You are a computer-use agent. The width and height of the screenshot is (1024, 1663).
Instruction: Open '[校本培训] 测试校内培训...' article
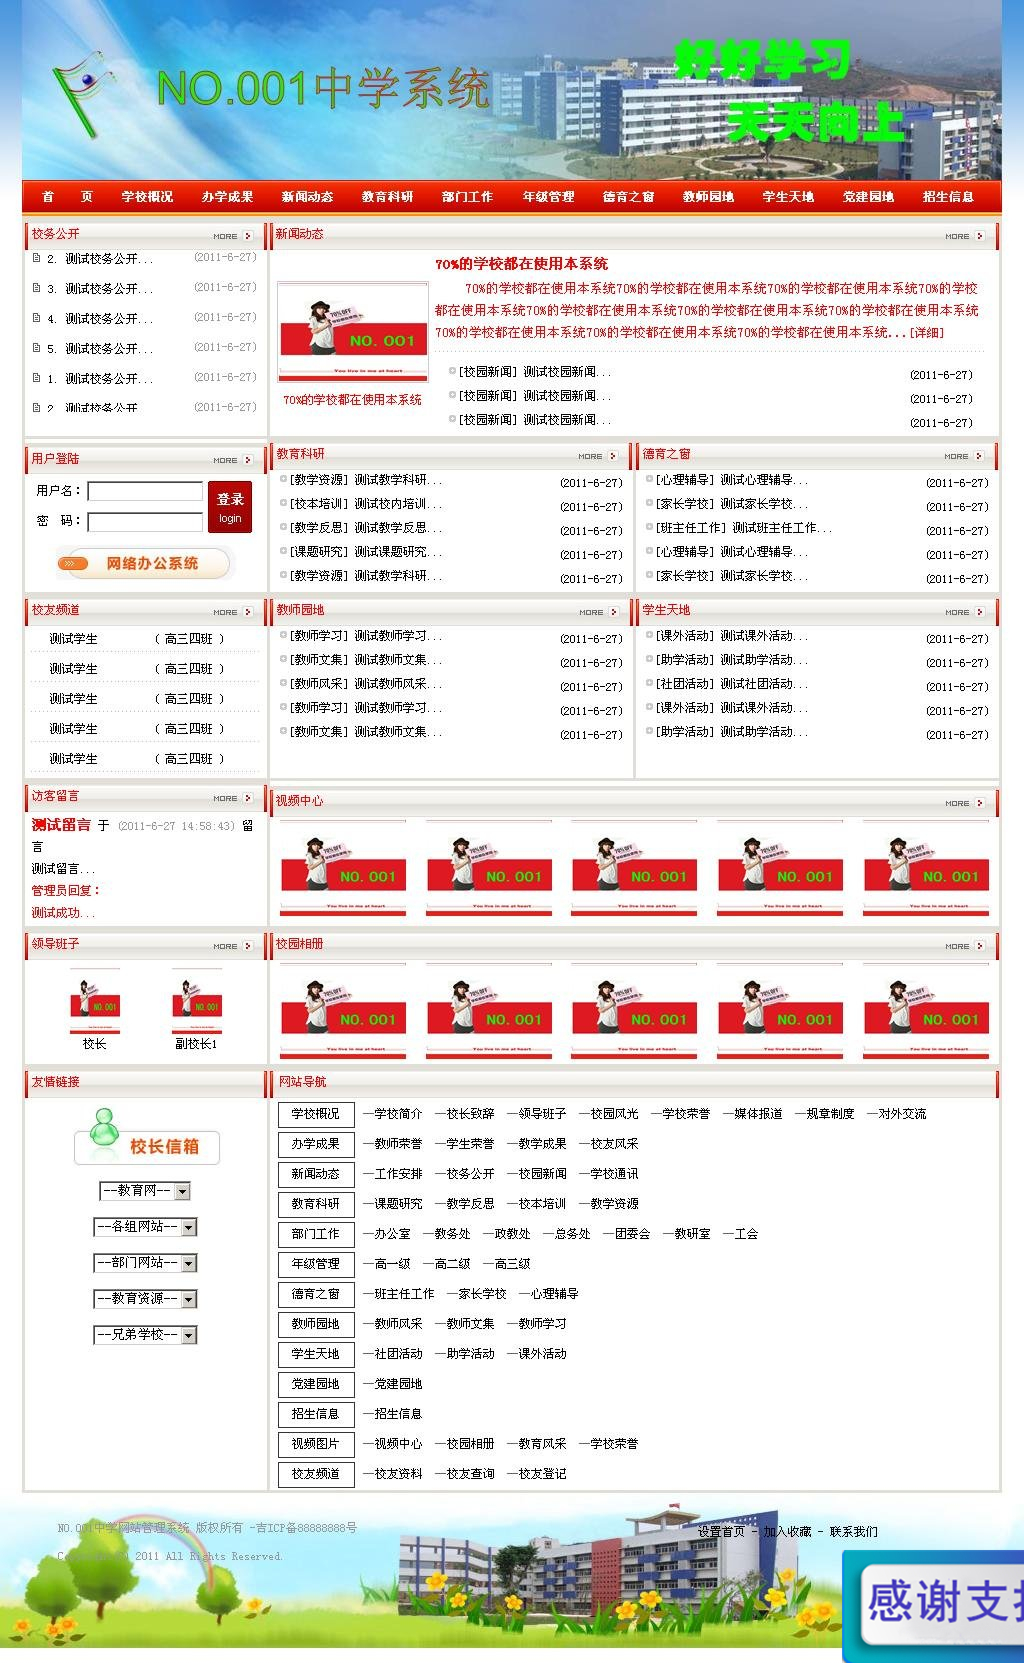(x=365, y=504)
